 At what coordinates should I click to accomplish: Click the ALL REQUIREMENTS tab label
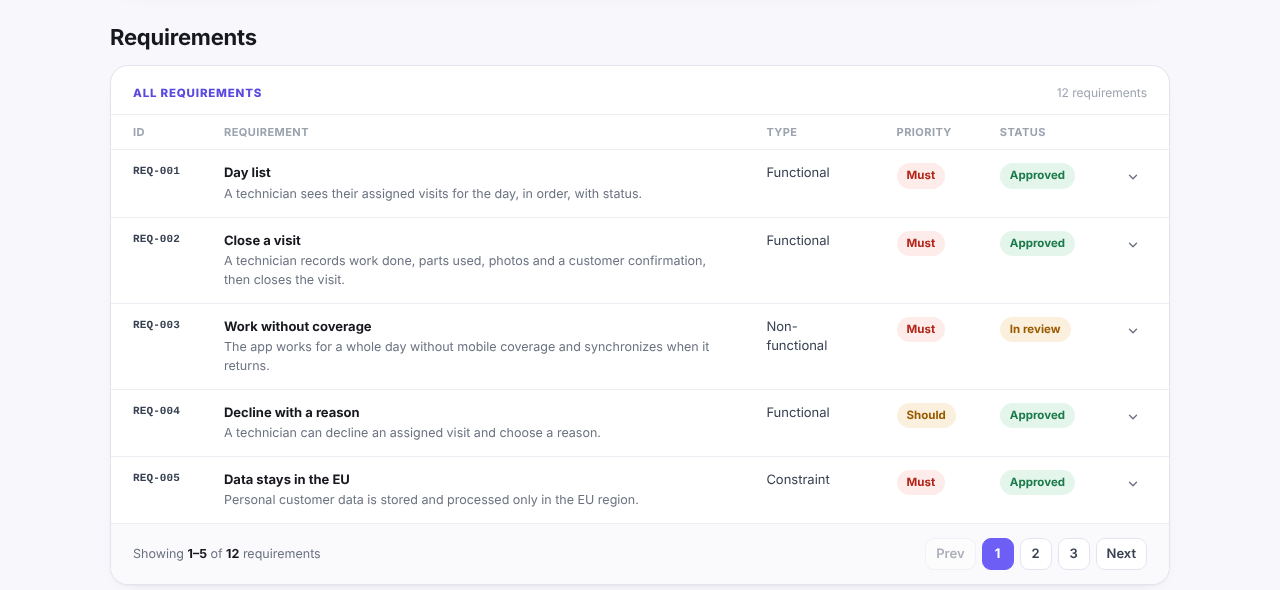click(197, 93)
